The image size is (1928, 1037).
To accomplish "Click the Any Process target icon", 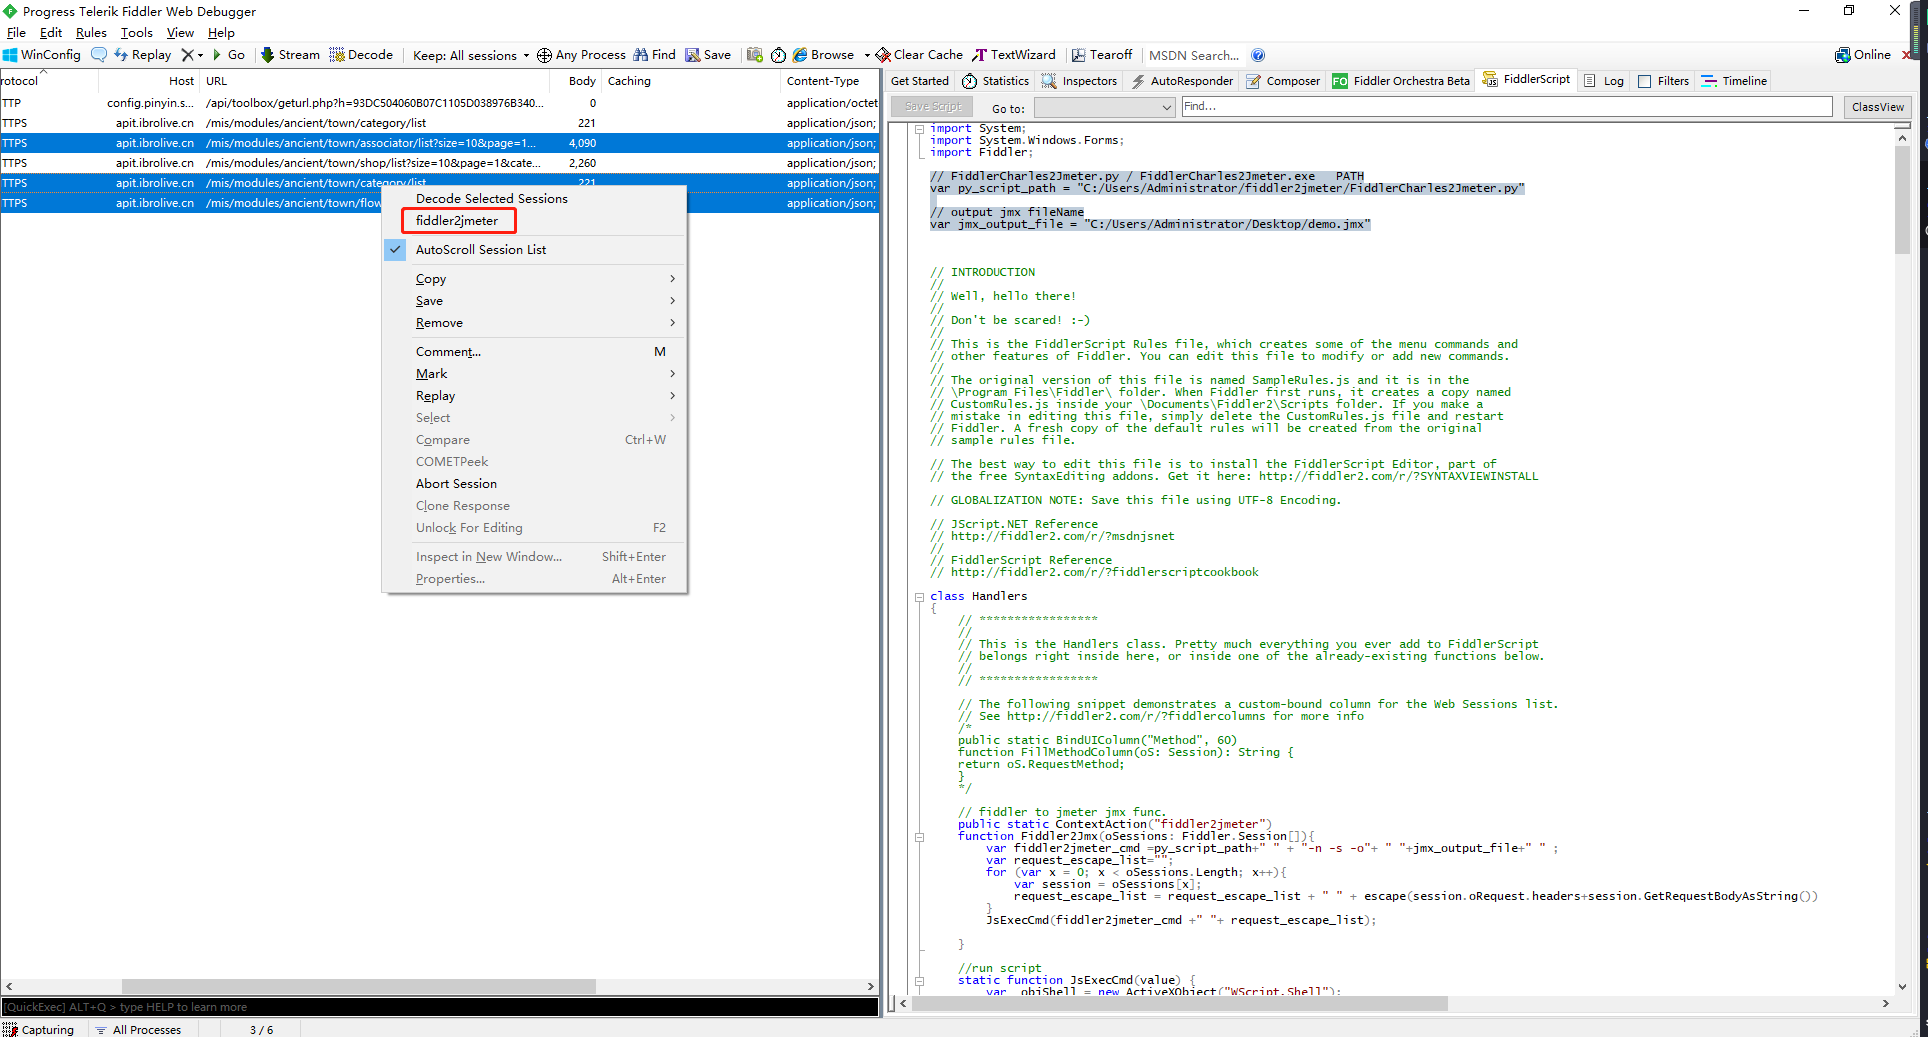I will (x=544, y=55).
